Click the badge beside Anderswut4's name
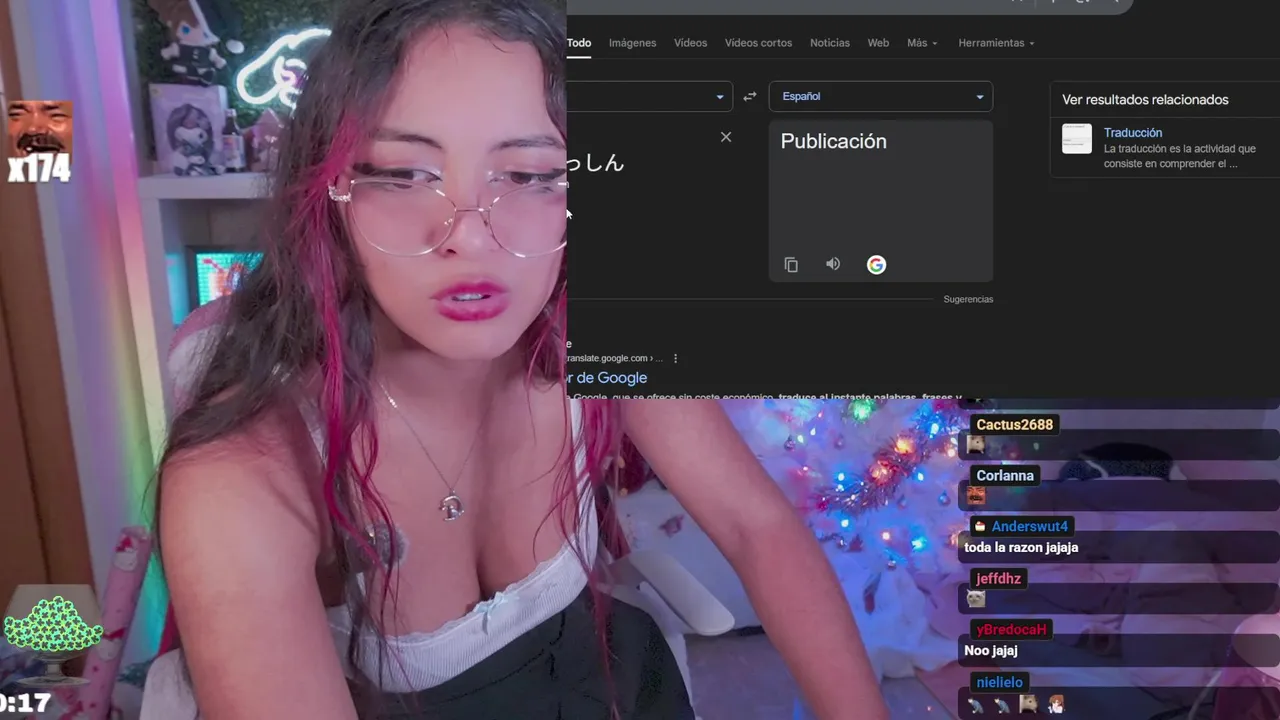Screen dimensions: 1280x720 [x=980, y=527]
